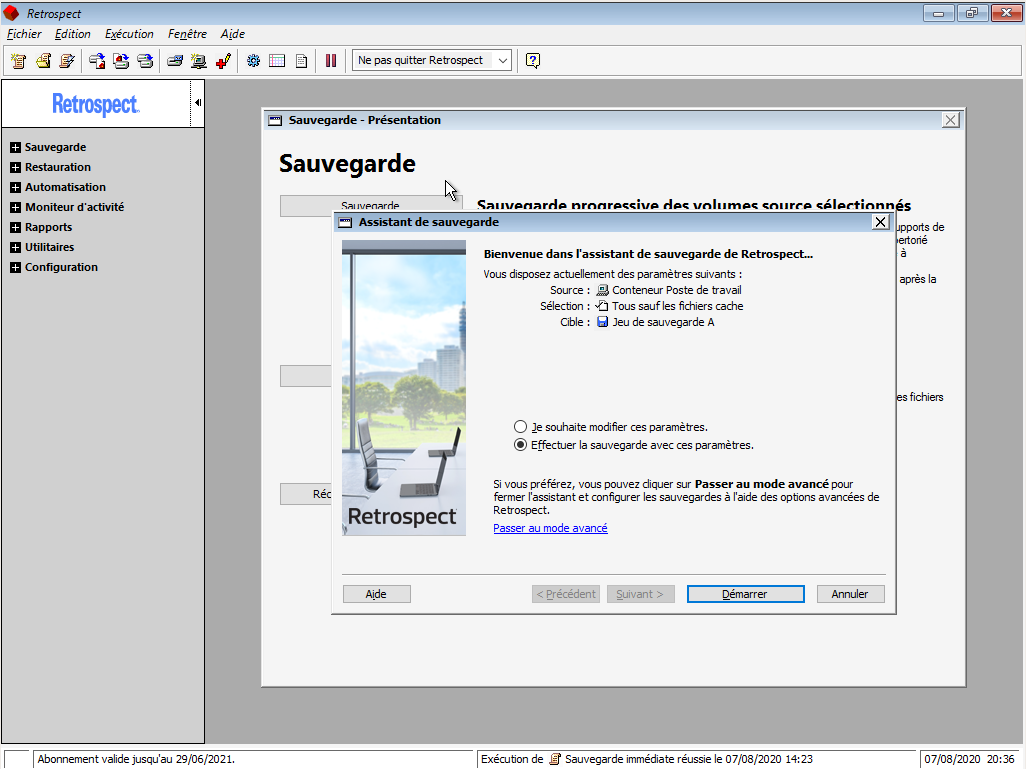Click the Aide button in the wizard
This screenshot has height=769, width=1026.
click(x=376, y=594)
